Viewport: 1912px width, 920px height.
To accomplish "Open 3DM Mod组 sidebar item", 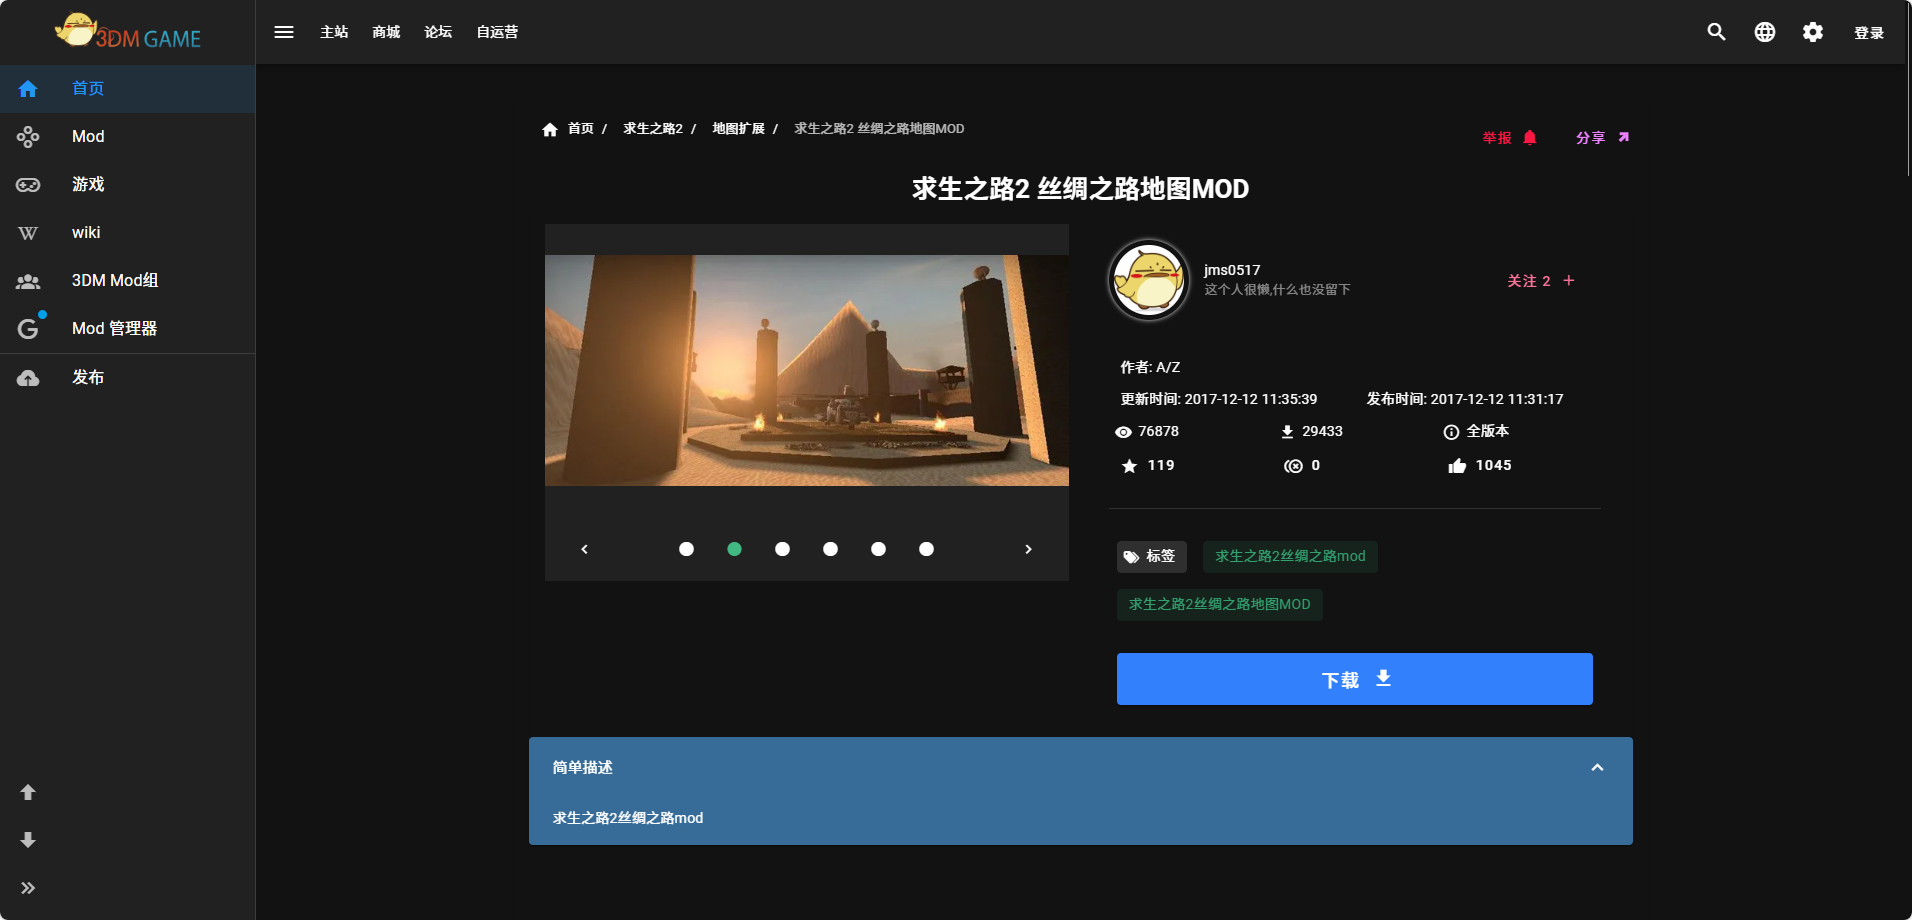I will (128, 280).
